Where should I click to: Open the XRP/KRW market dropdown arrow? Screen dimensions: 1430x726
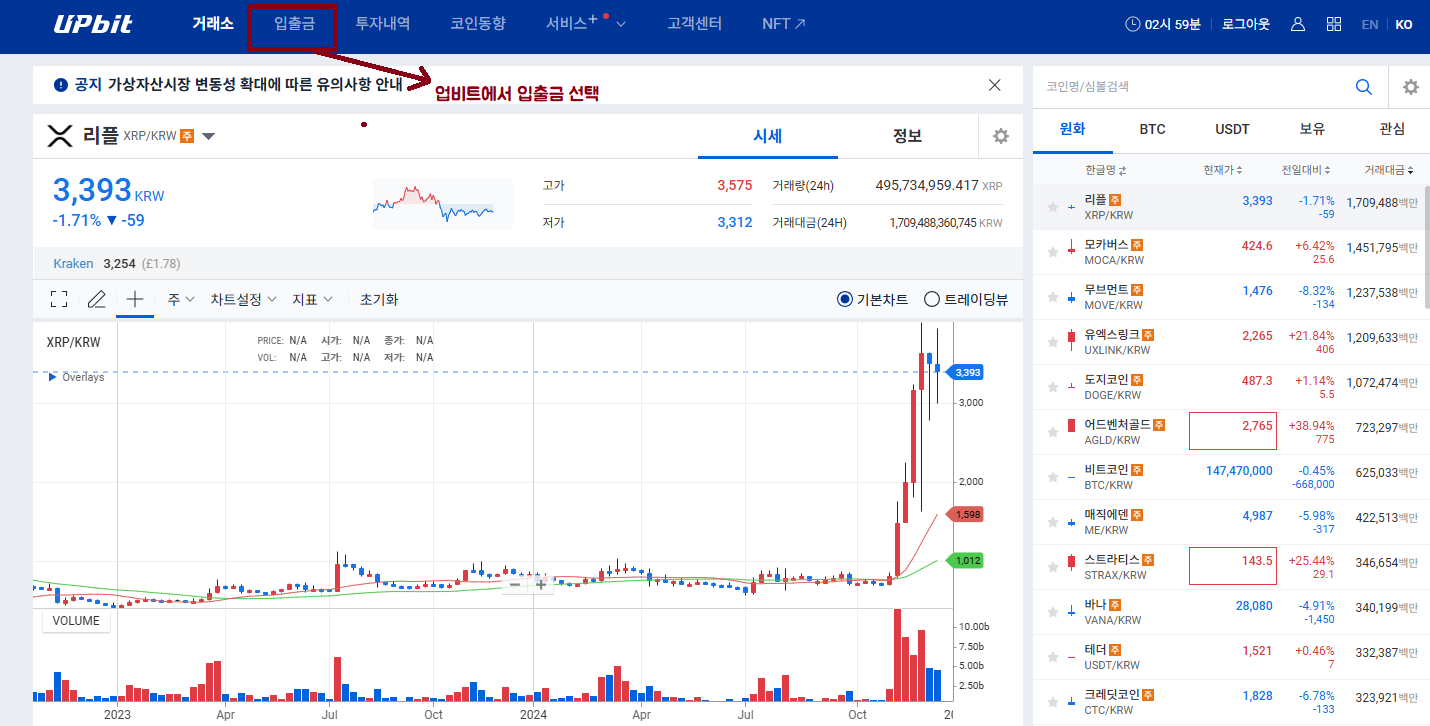[x=208, y=136]
